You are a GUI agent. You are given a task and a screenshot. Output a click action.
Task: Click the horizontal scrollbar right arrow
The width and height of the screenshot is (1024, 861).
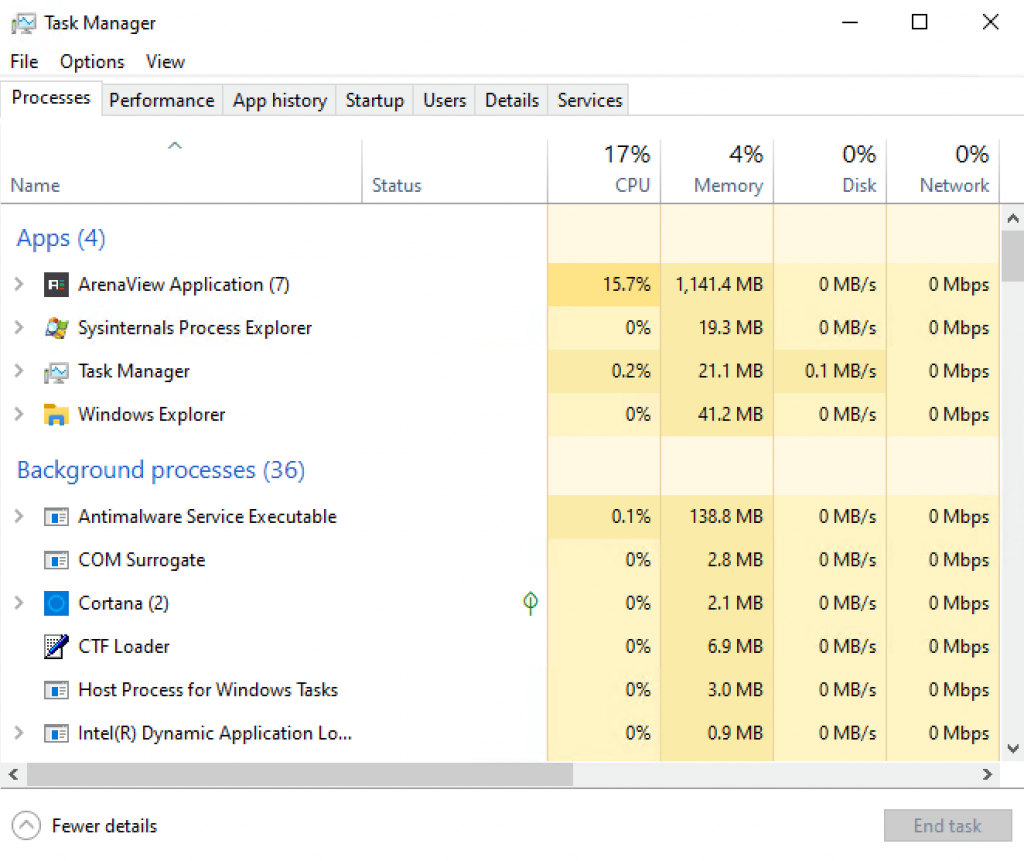tap(988, 775)
